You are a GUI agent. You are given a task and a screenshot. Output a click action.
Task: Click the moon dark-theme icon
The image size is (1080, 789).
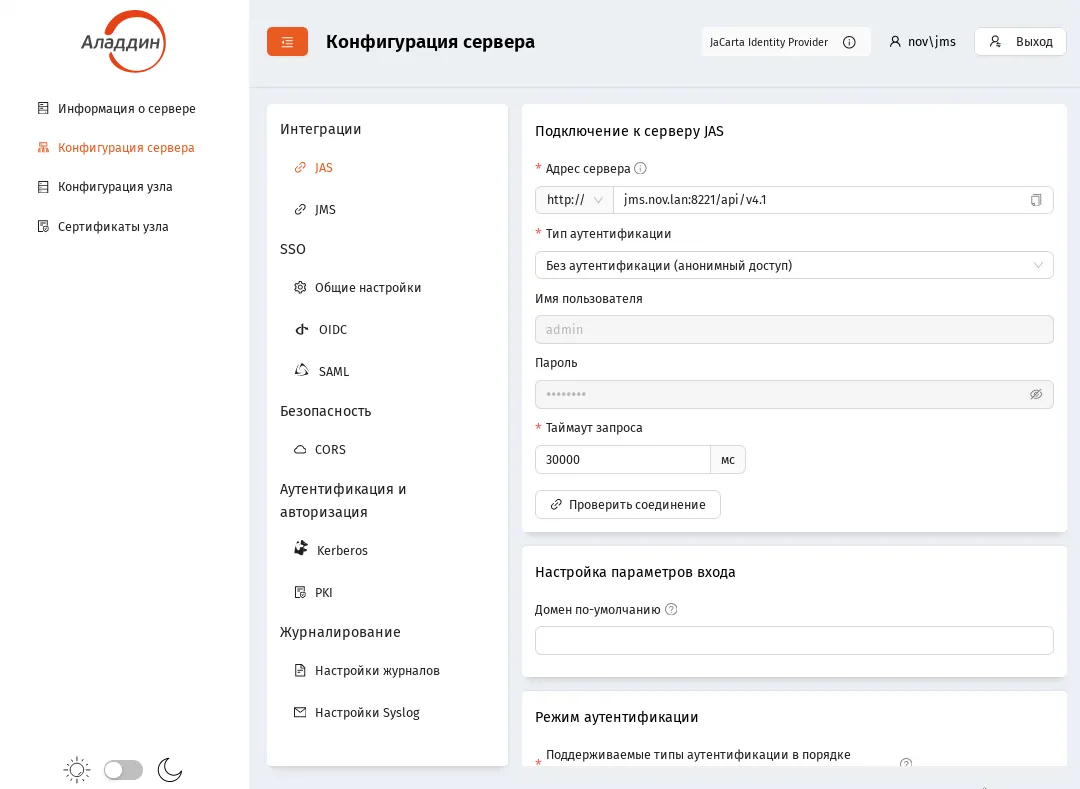169,770
